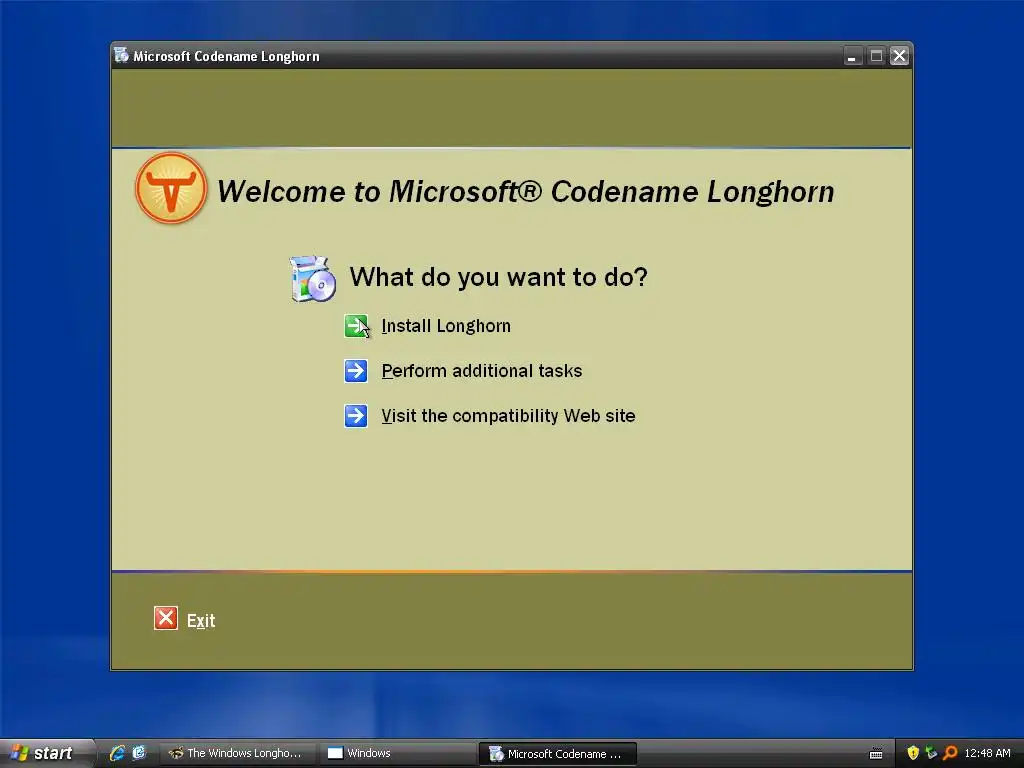Switch to the Windows taskbar button
1024x768 pixels.
[x=398, y=753]
